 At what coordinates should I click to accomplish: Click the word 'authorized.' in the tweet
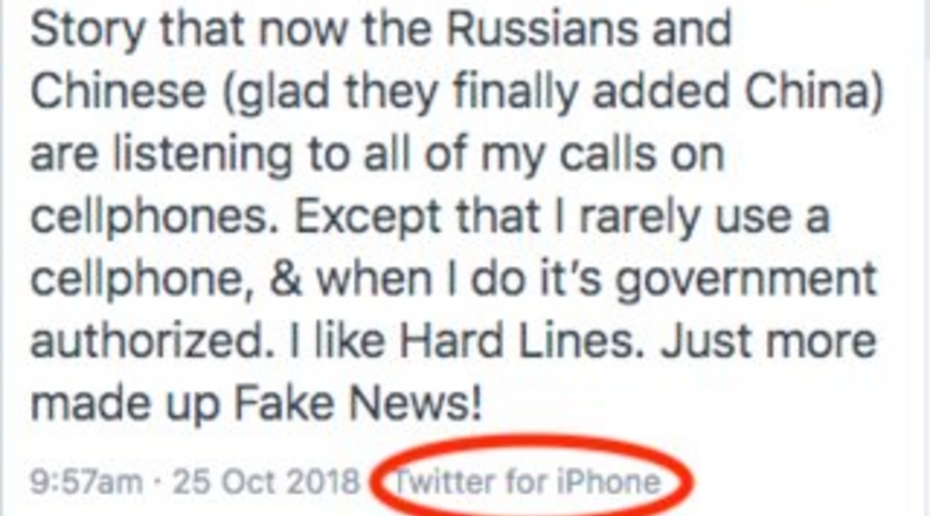coord(152,341)
